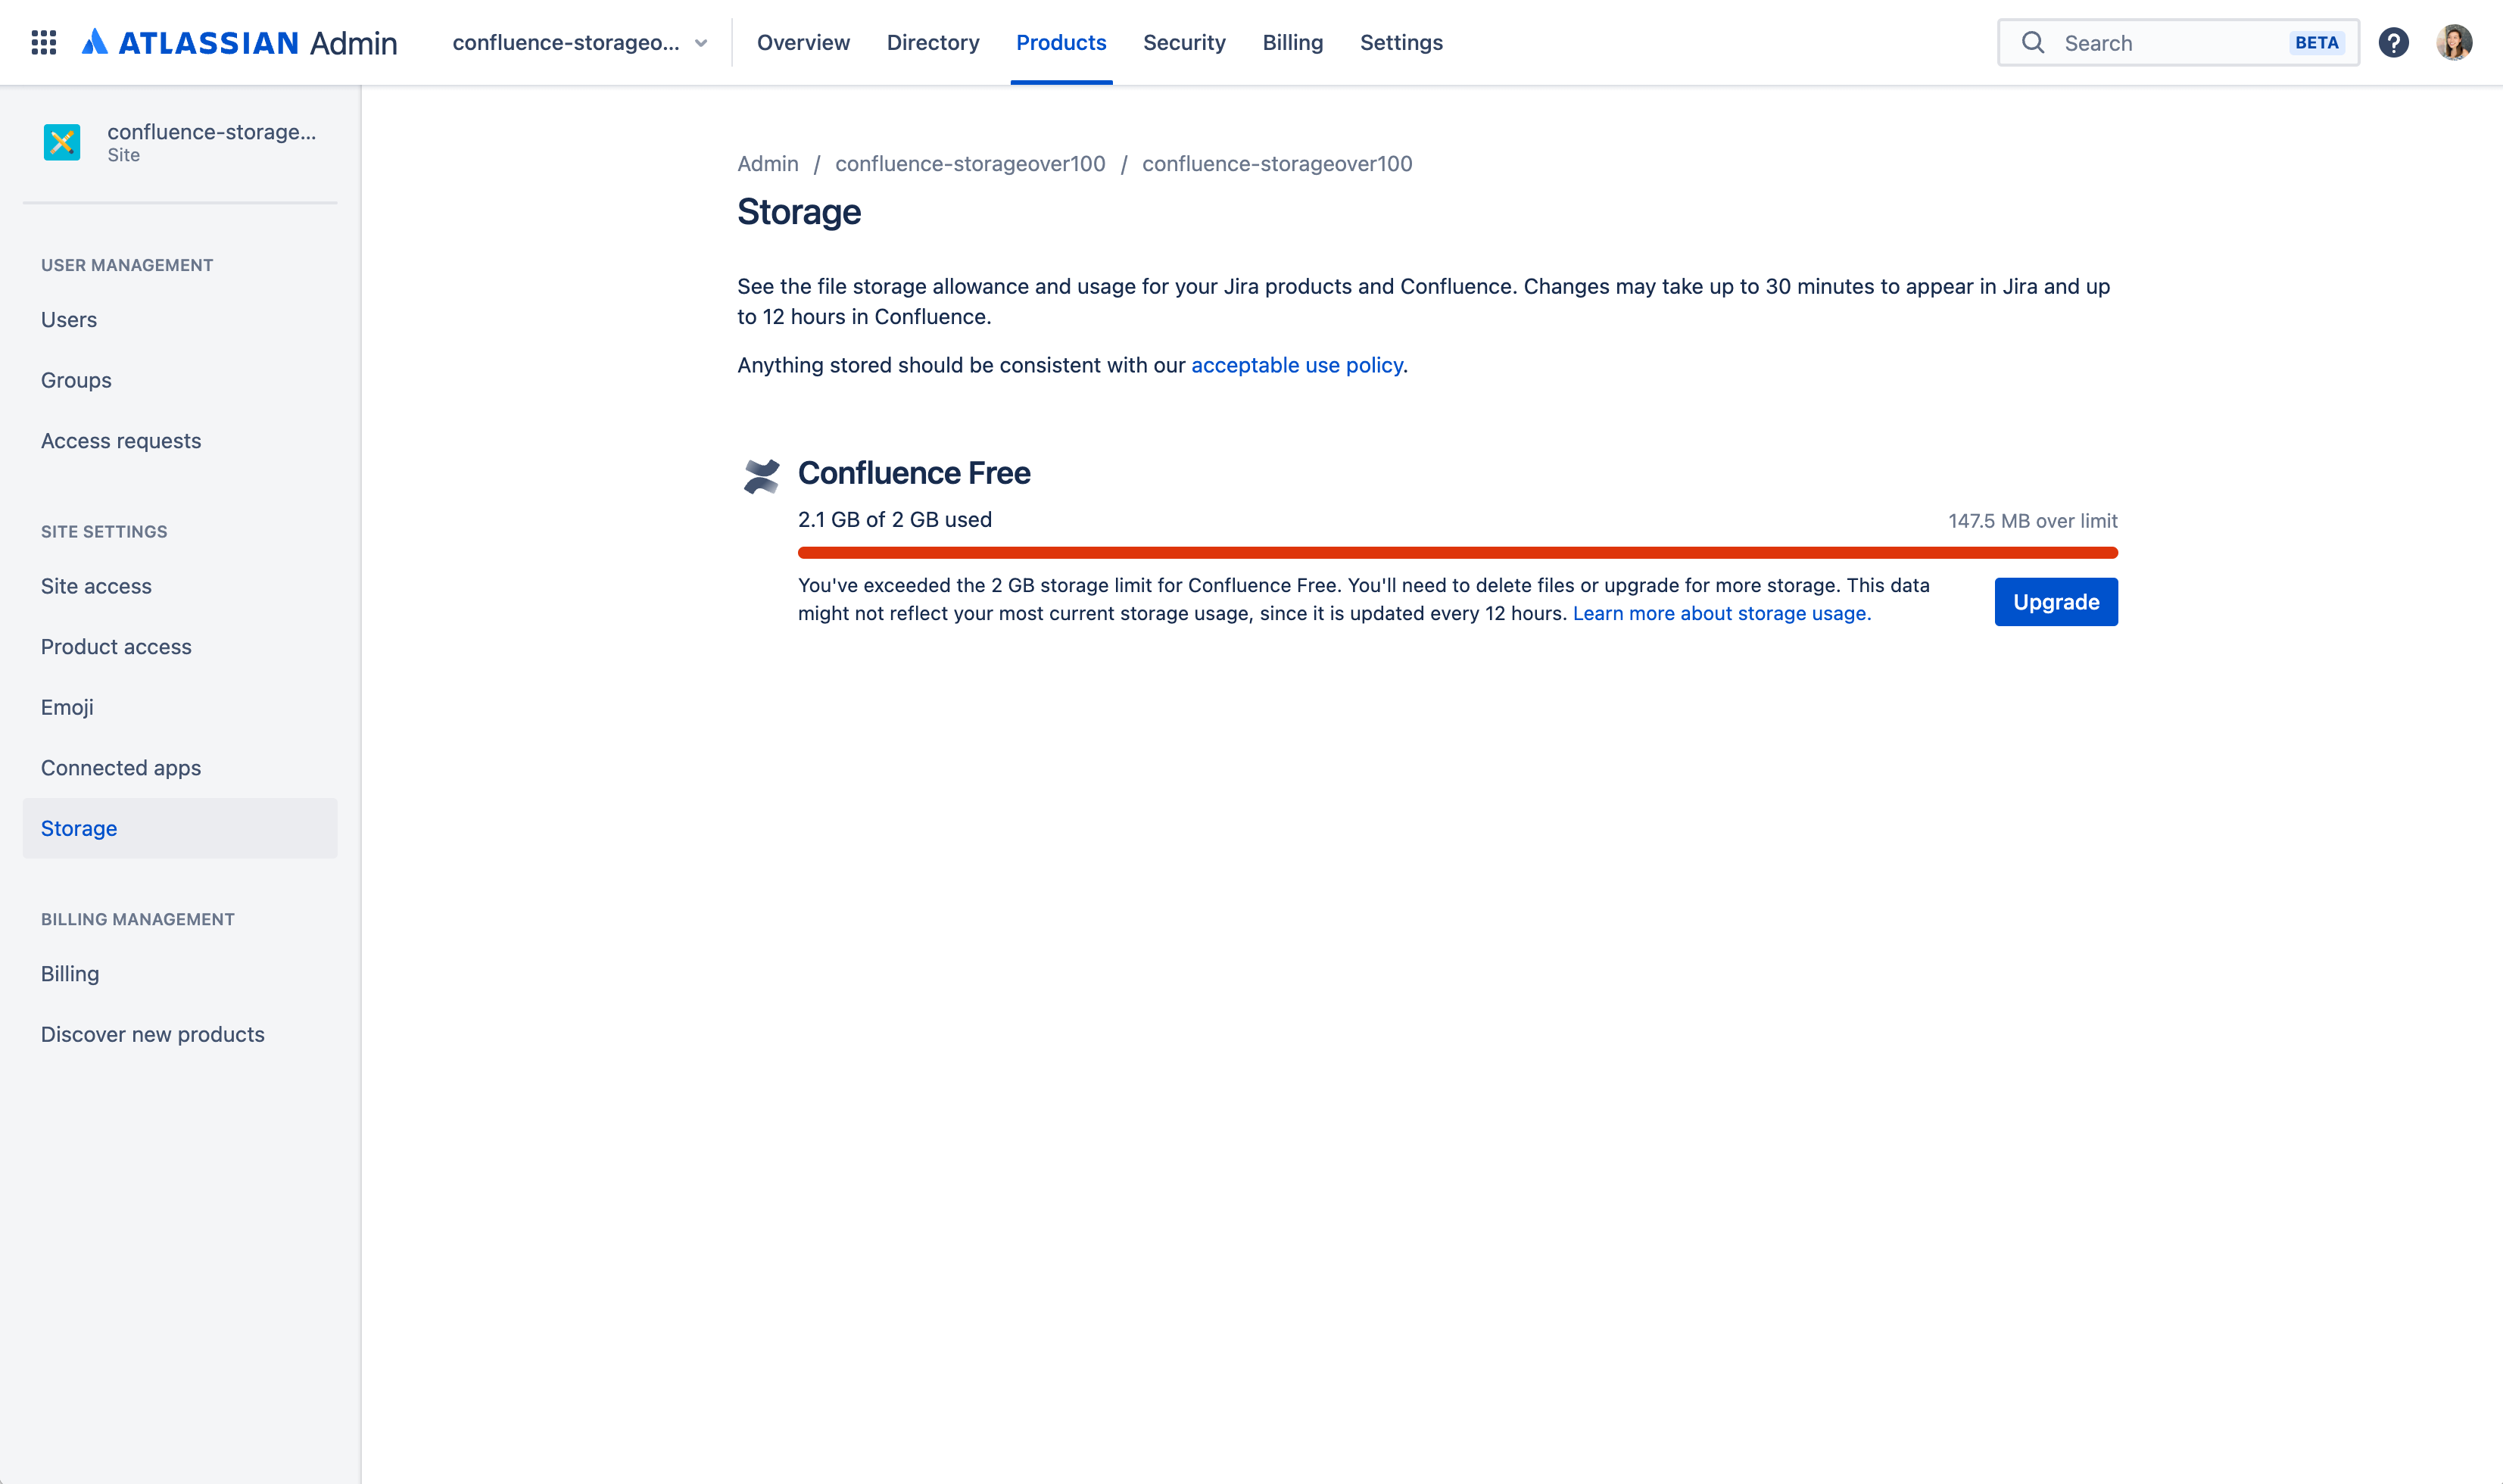
Task: Click the Learn more about storage usage link
Action: tap(1722, 613)
